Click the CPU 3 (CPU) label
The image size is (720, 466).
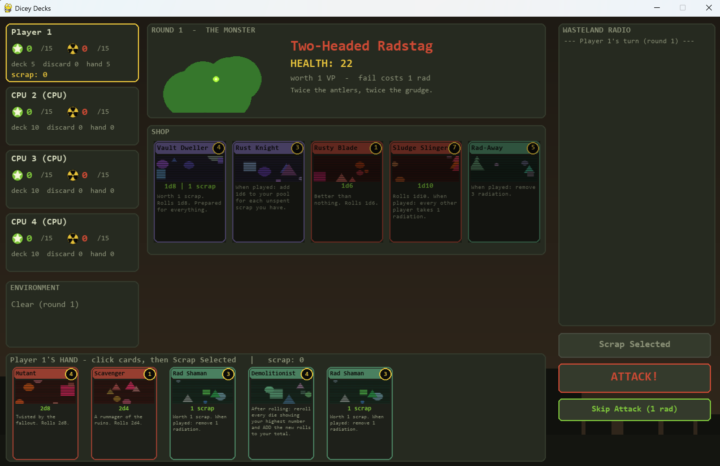click(39, 159)
